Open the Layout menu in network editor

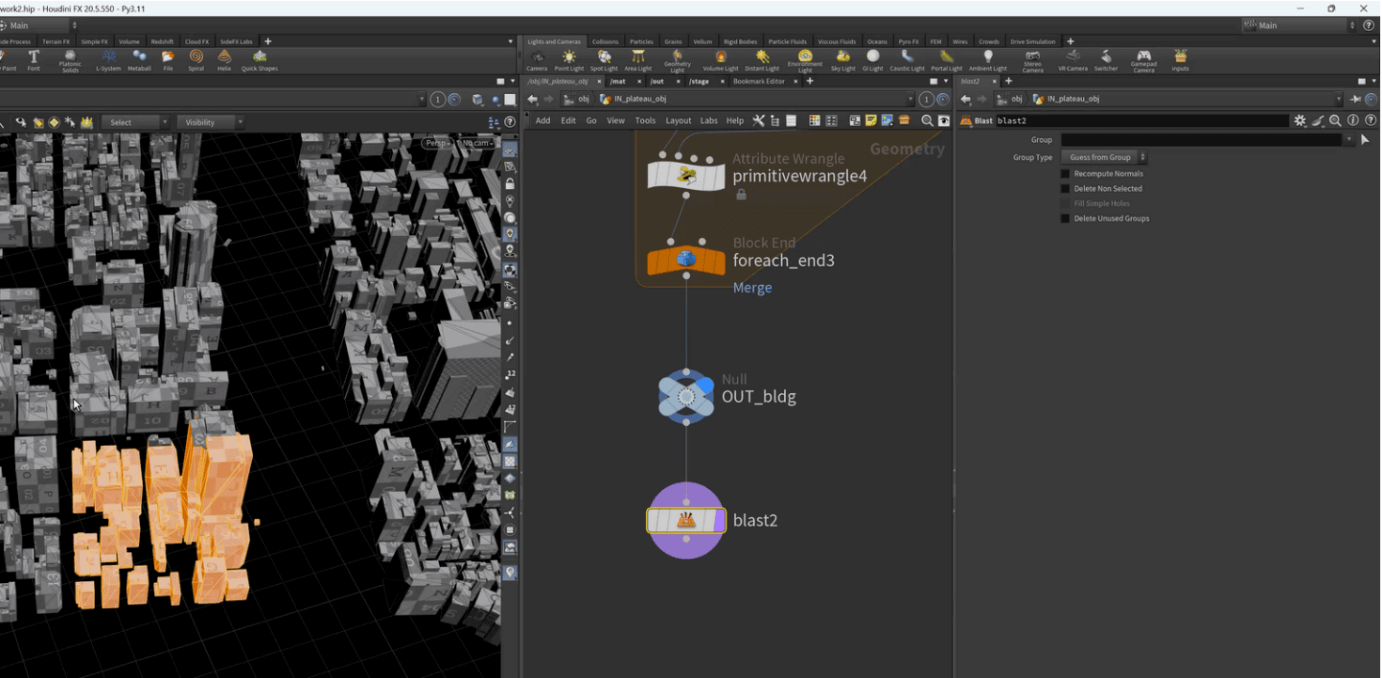coord(678,121)
